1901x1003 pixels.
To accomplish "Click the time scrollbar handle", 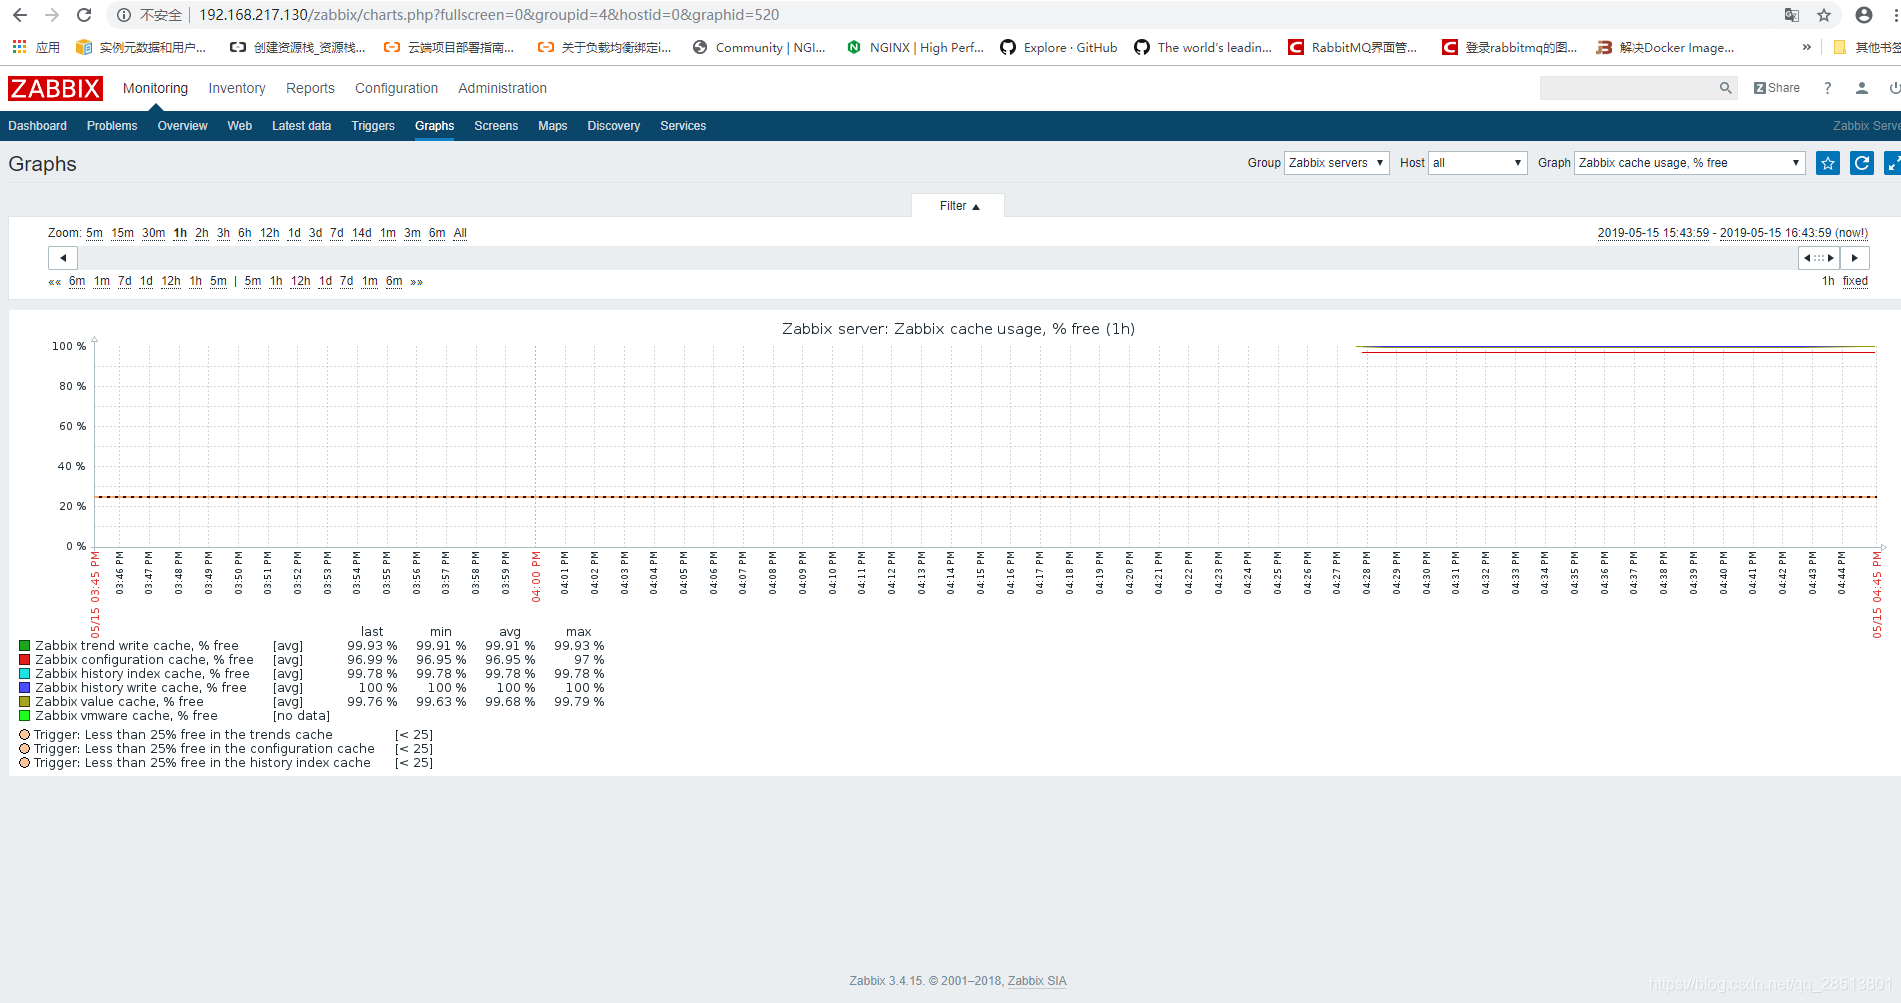I will (1819, 258).
